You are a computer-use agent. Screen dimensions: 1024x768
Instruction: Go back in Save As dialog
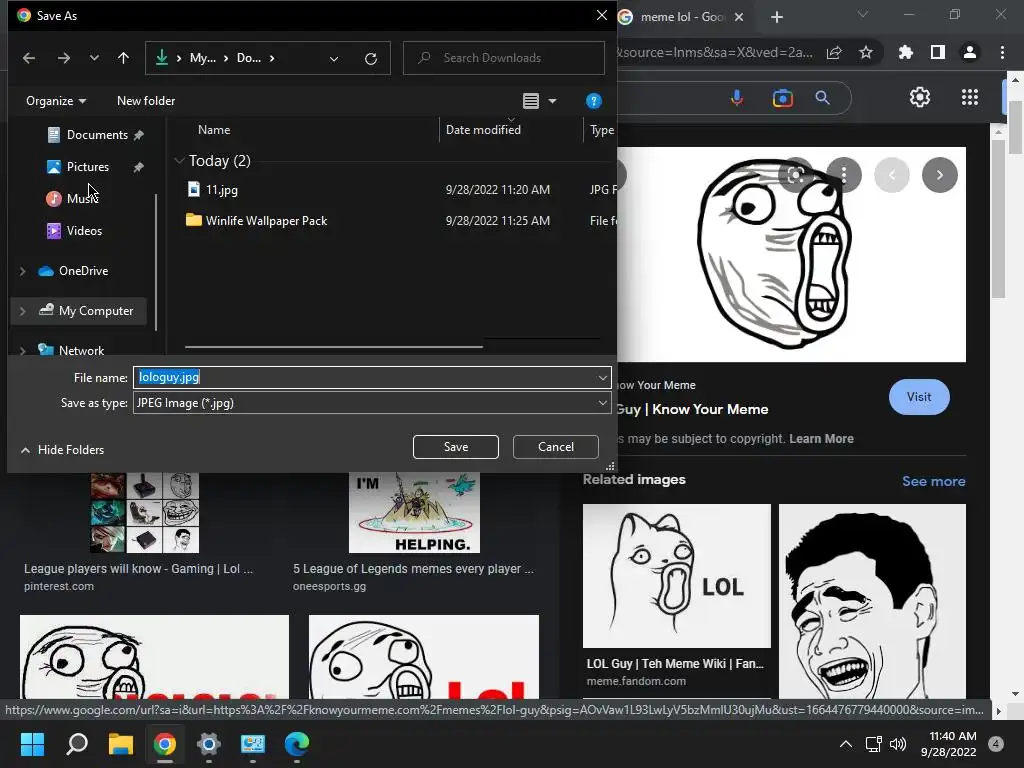(x=29, y=58)
